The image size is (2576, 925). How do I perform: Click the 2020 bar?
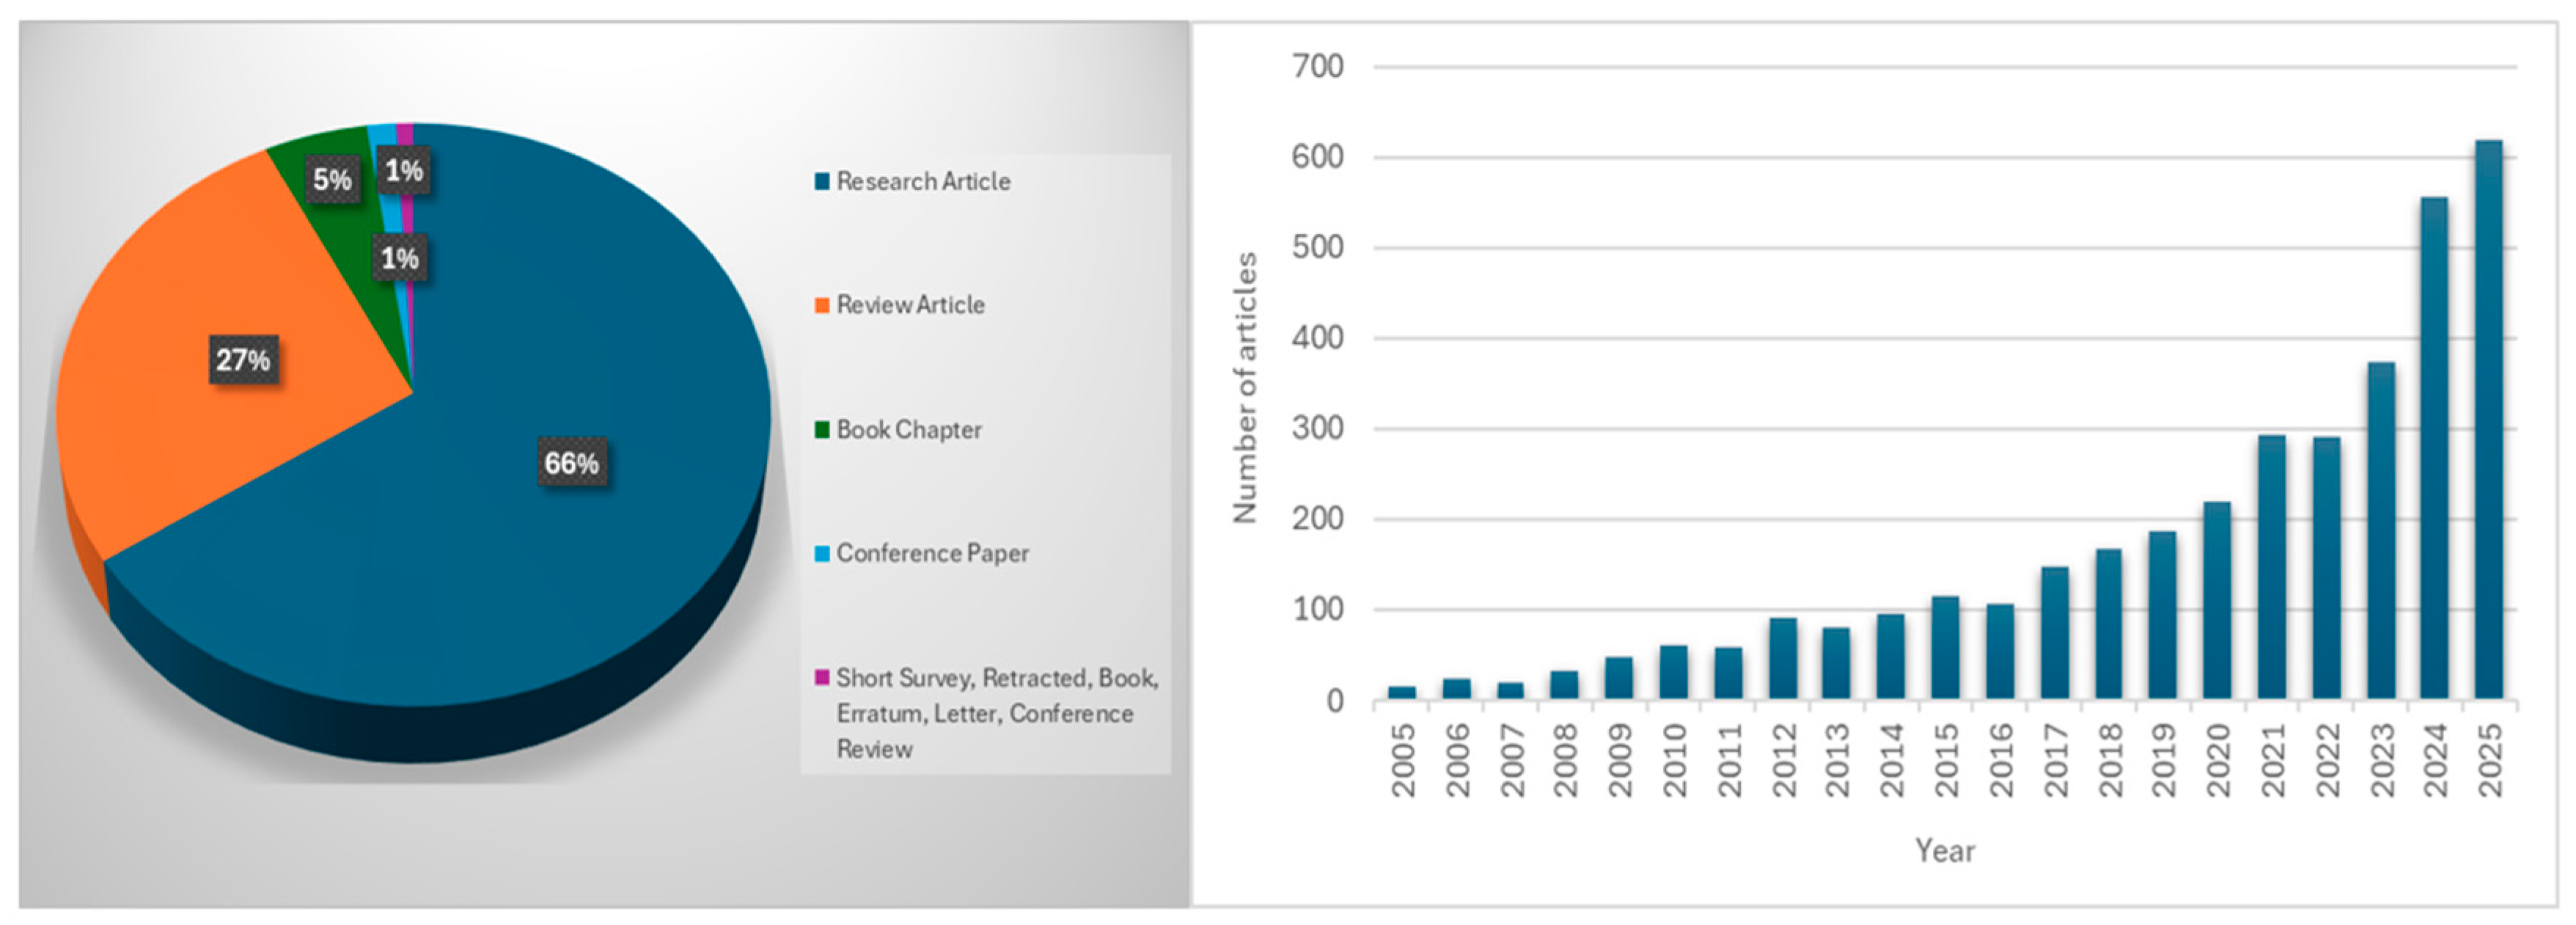[2217, 600]
